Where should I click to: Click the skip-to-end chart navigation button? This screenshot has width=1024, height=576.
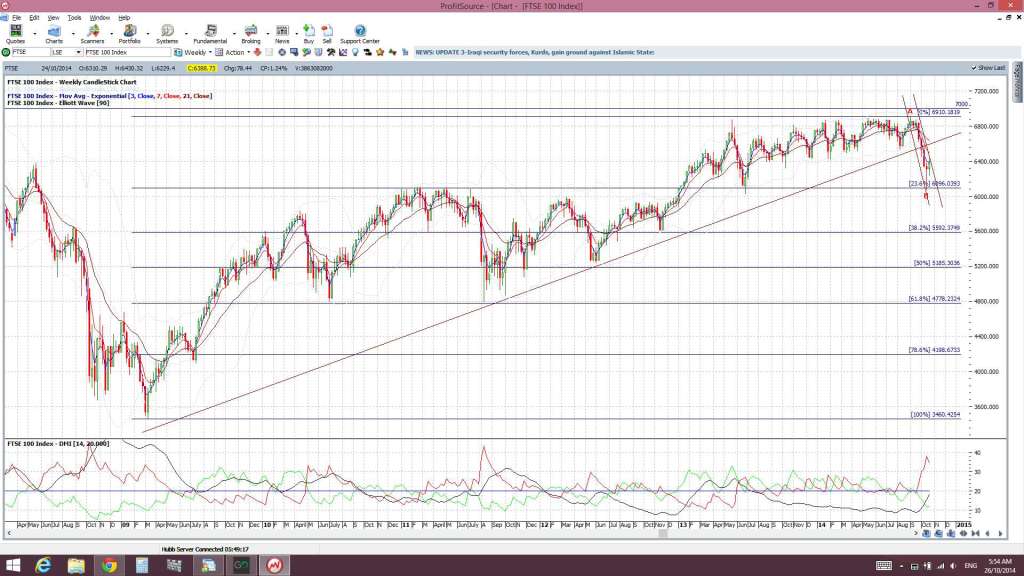pyautogui.click(x=975, y=534)
